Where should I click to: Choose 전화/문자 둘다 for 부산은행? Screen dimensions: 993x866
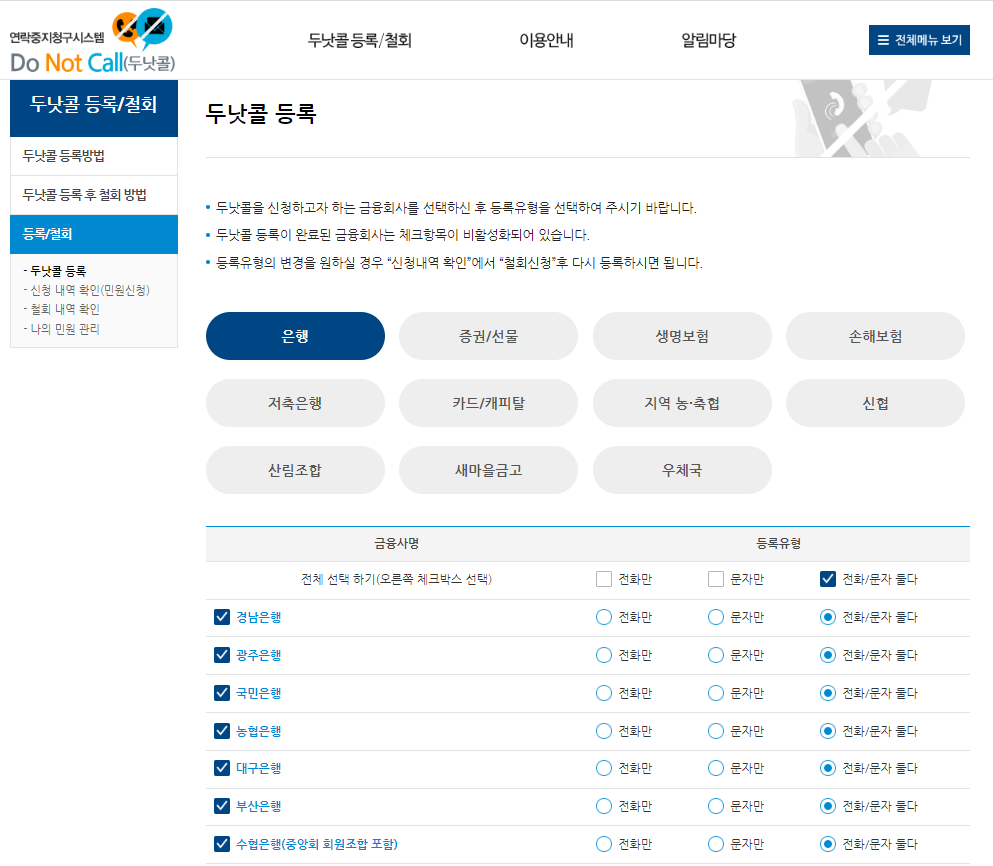(x=828, y=806)
